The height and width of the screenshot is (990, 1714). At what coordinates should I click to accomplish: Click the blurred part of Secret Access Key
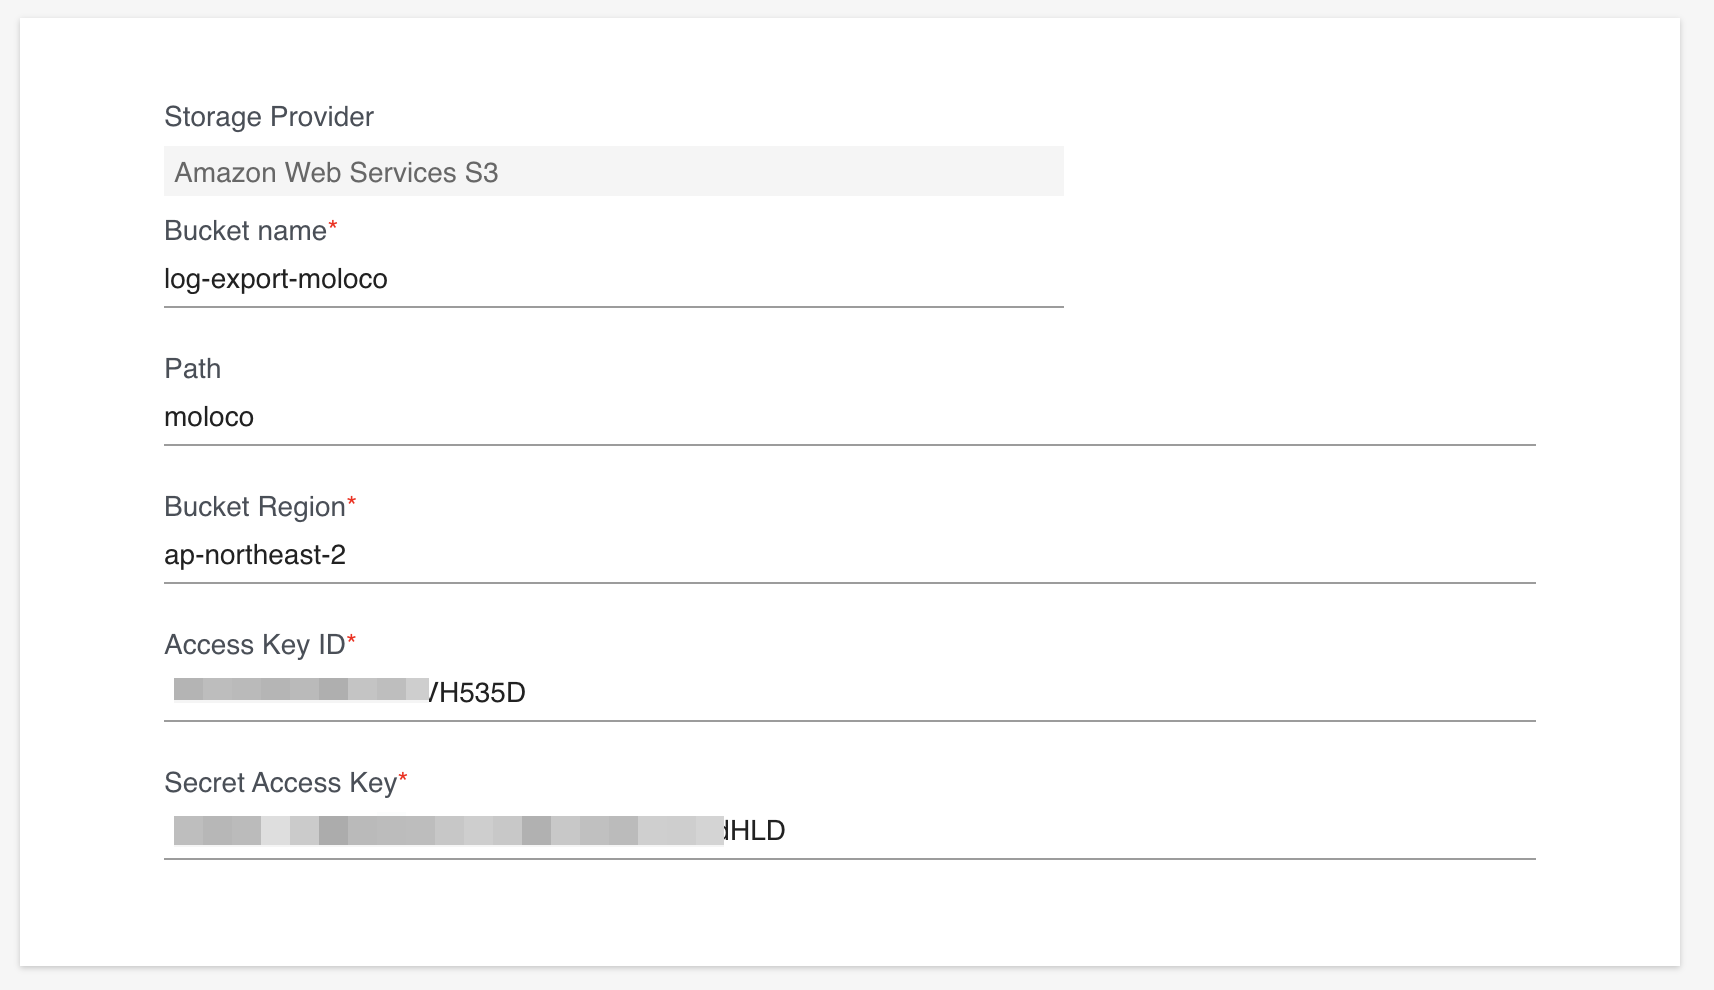click(x=448, y=831)
